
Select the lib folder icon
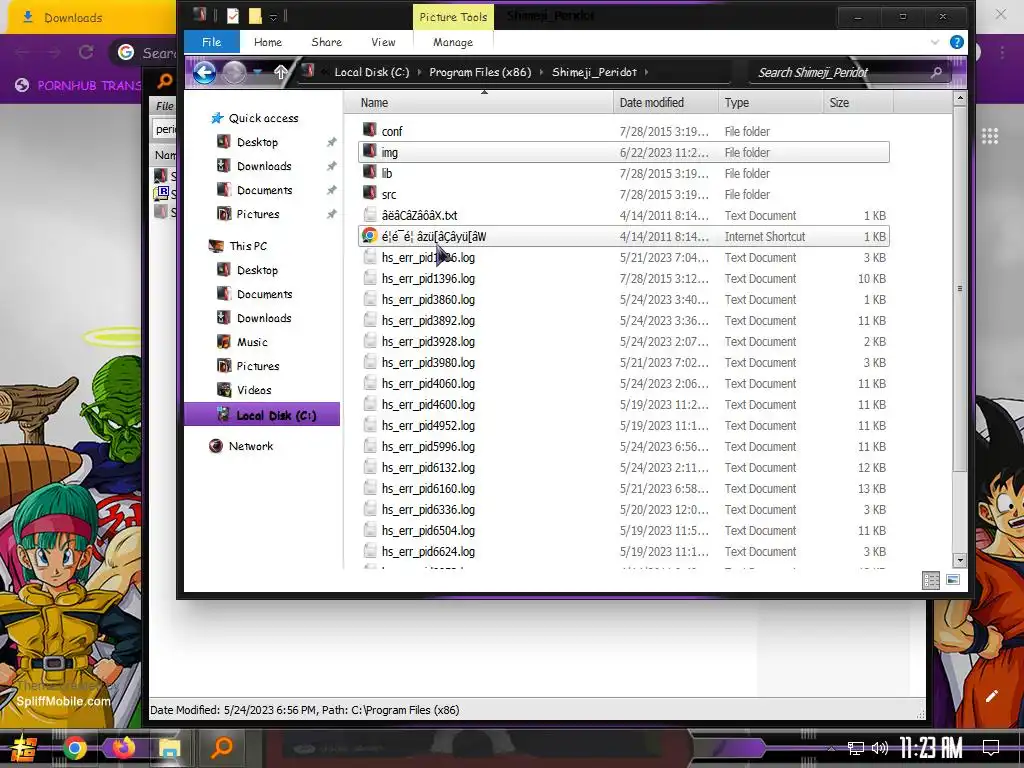[x=370, y=172]
